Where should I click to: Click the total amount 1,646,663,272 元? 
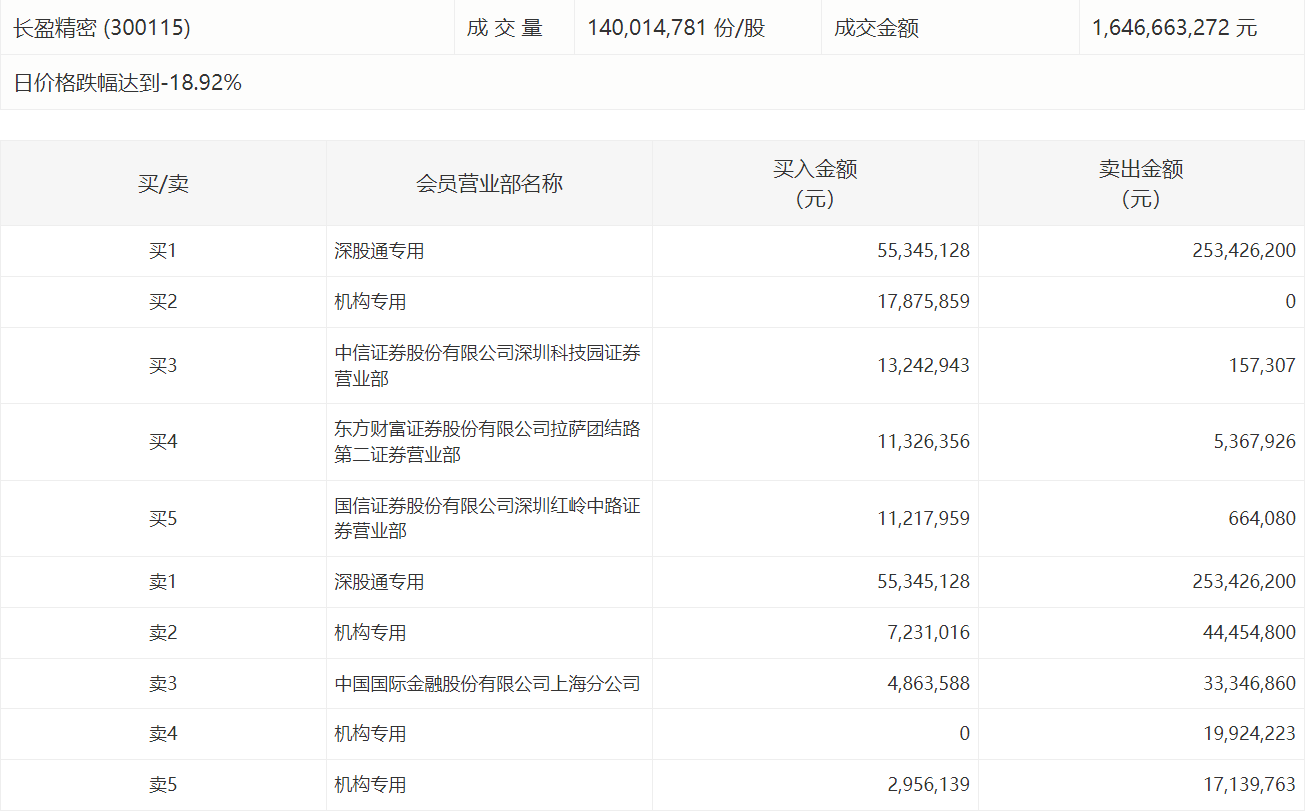(1174, 28)
